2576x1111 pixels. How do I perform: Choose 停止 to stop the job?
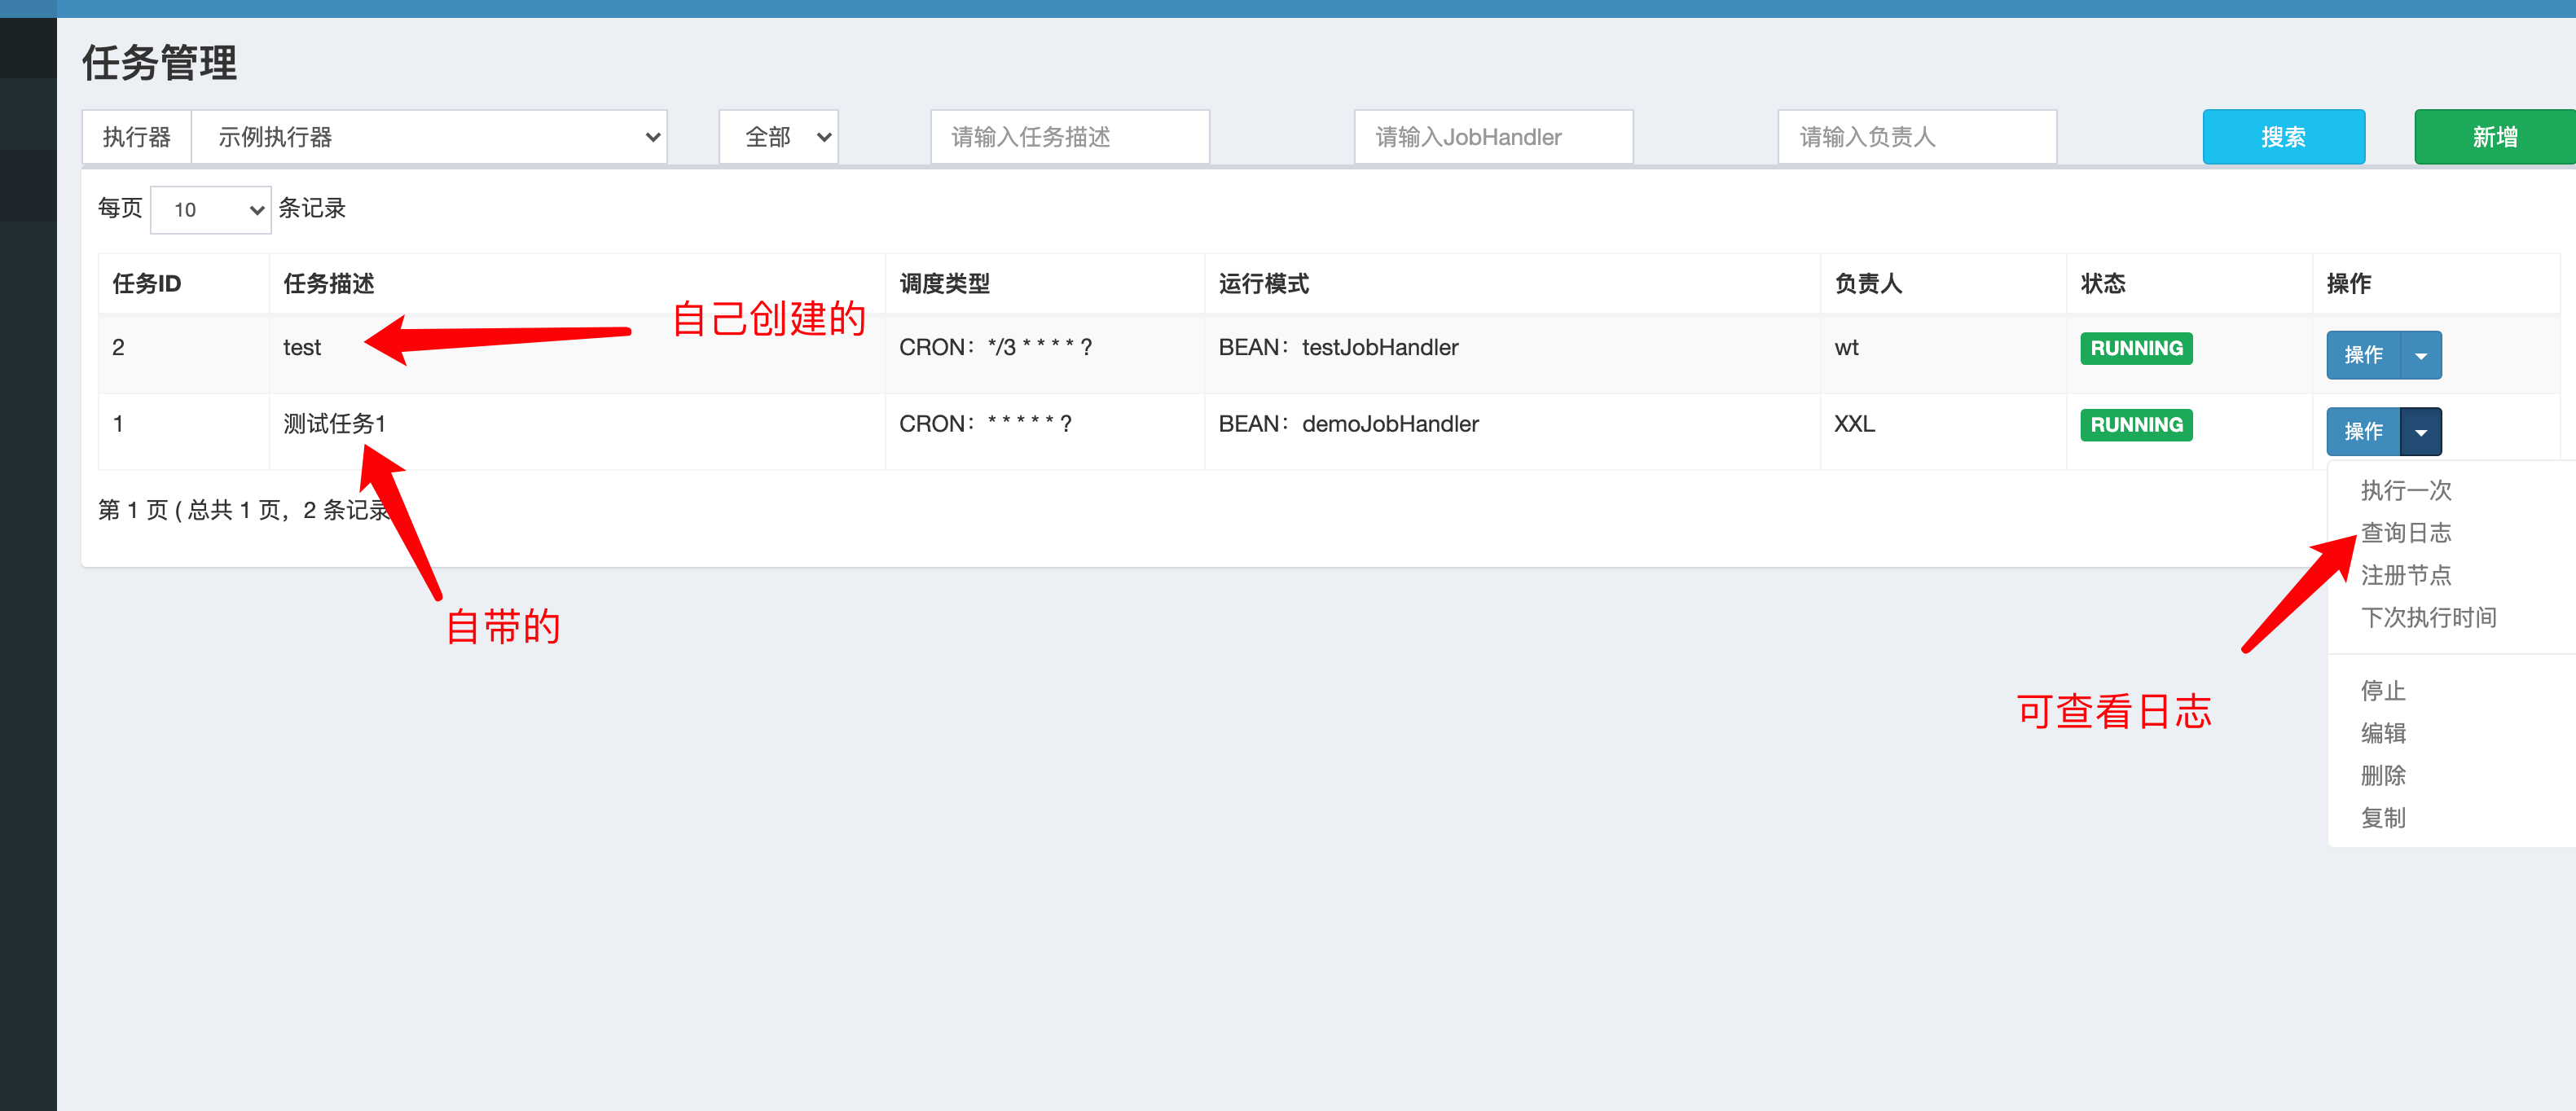(x=2382, y=690)
